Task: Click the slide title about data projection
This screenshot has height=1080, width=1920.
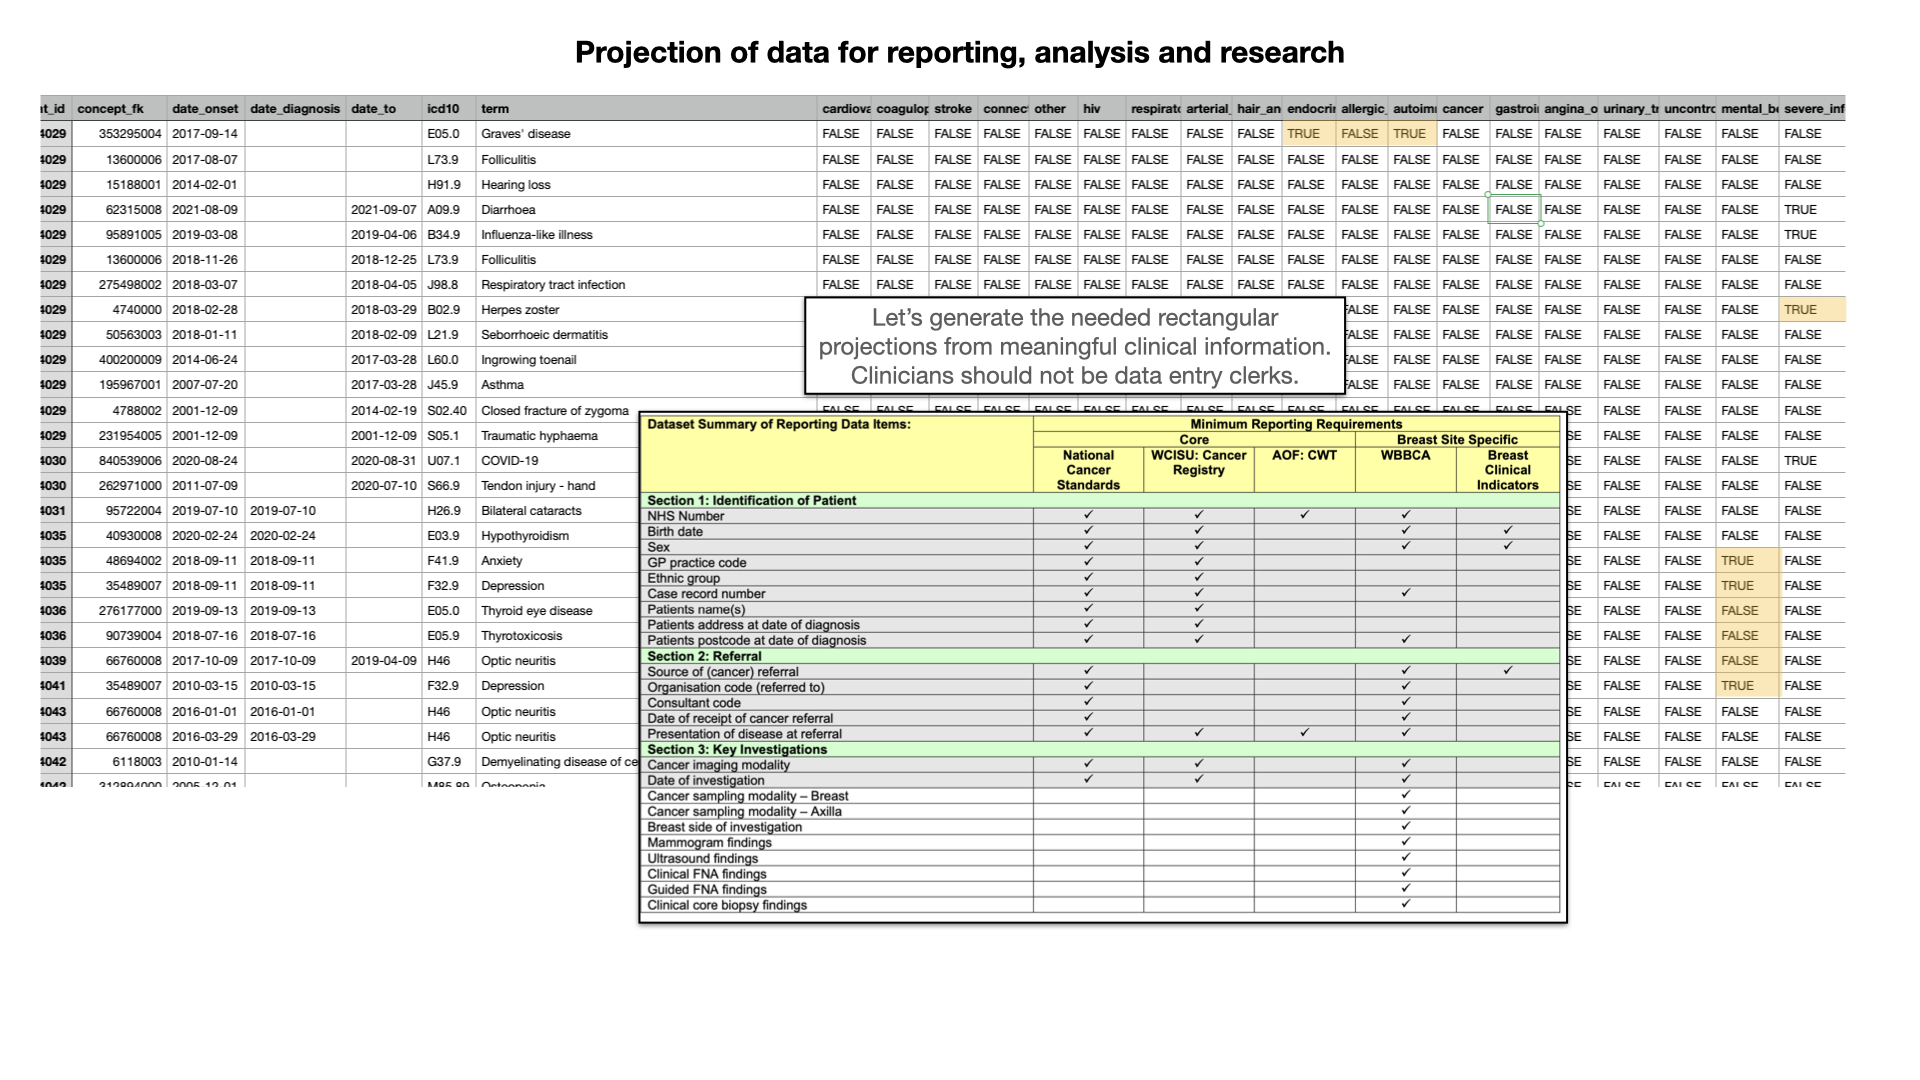Action: [x=959, y=51]
